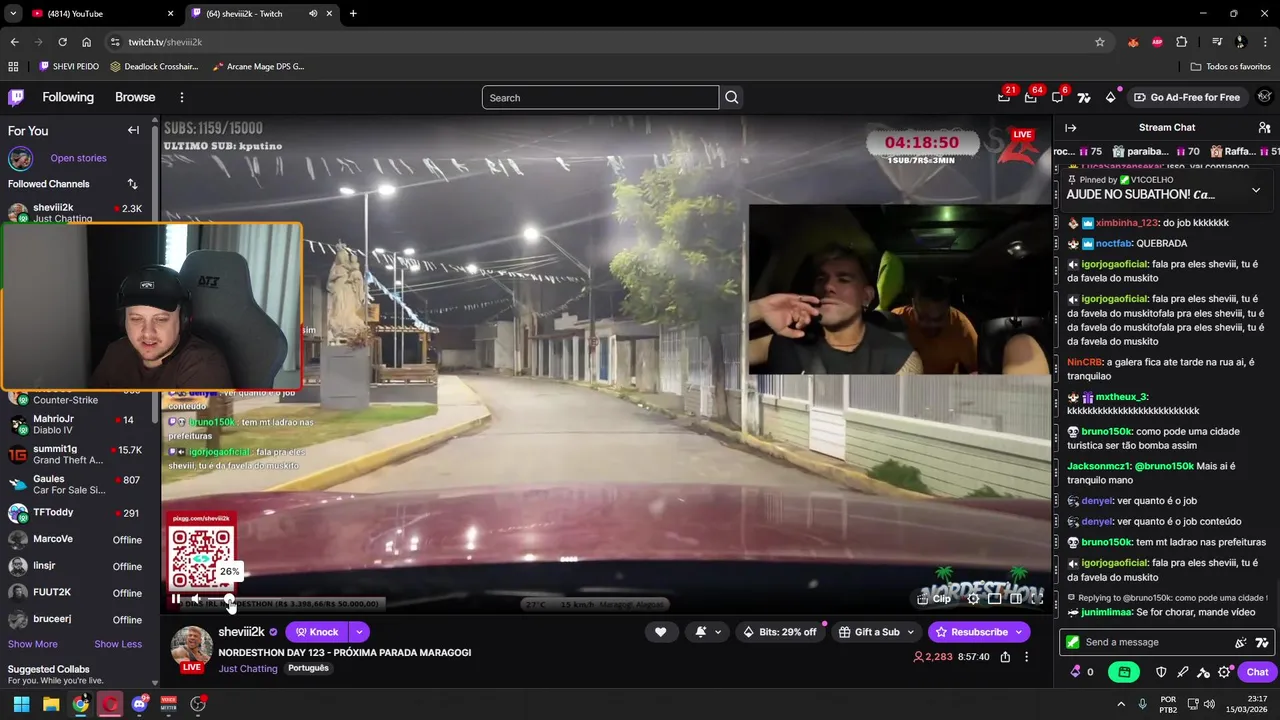Open Twitch top nav more options dots

182,97
